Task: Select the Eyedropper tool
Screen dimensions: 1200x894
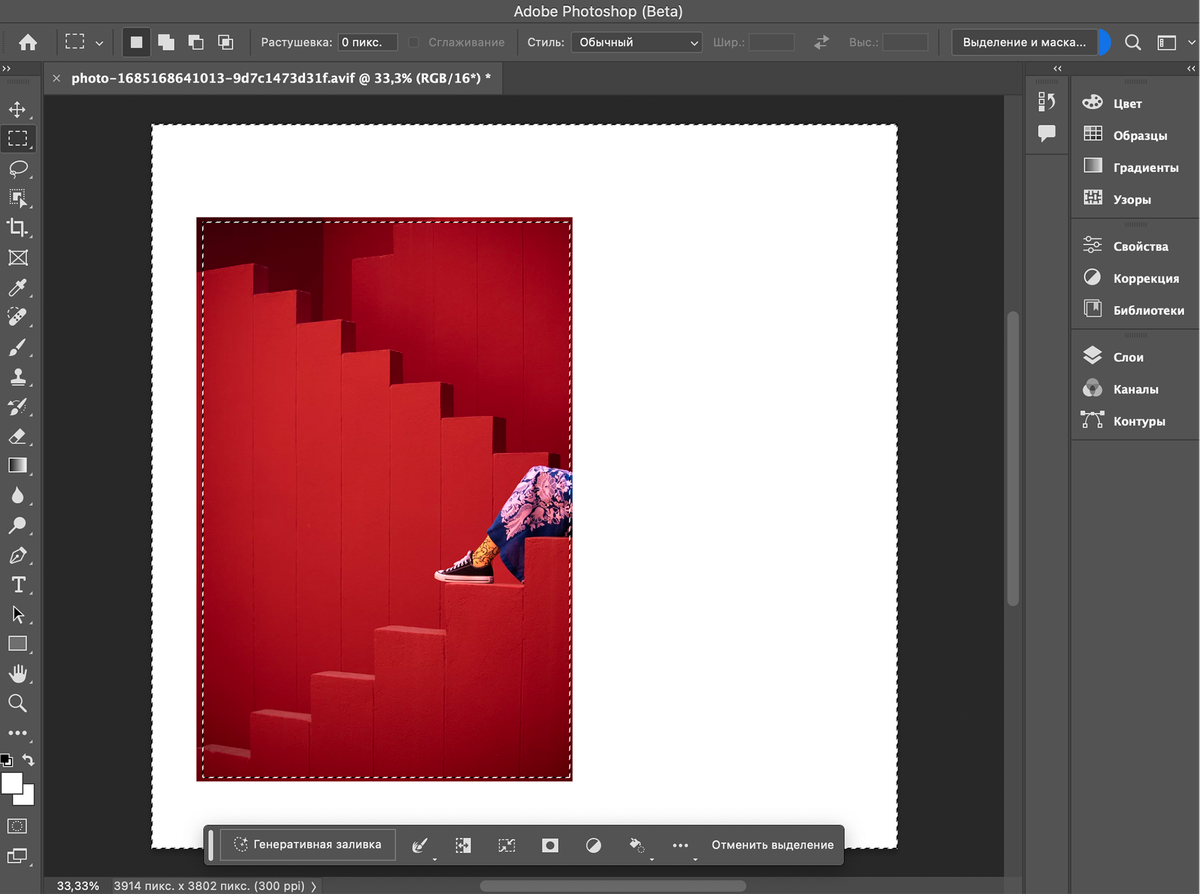Action: point(17,288)
